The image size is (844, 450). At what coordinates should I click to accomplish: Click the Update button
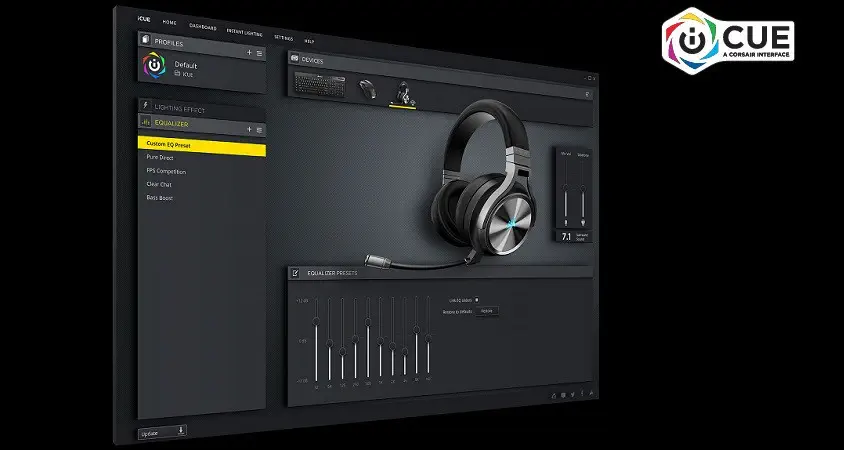tap(161, 432)
